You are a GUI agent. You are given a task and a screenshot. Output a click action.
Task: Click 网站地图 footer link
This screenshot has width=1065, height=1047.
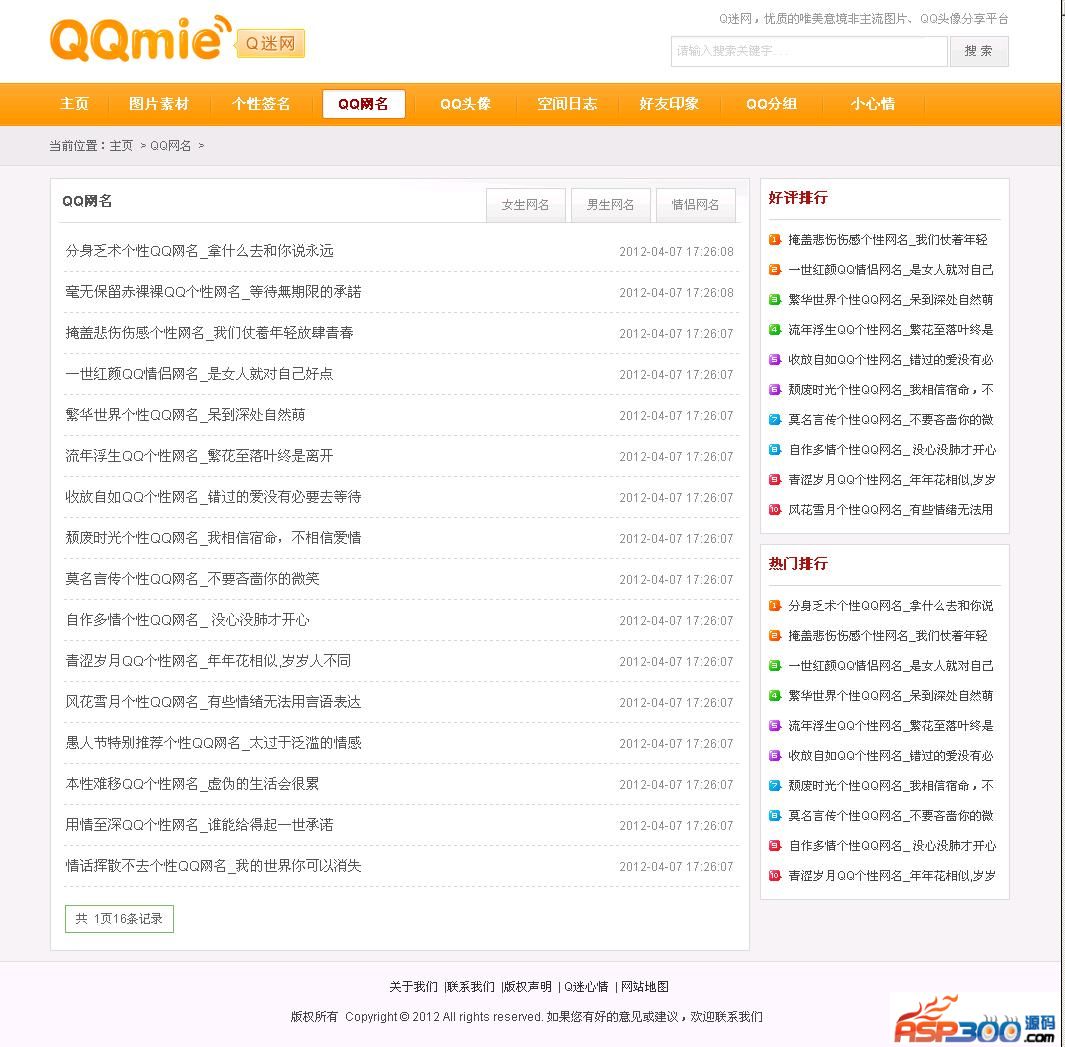tap(645, 987)
